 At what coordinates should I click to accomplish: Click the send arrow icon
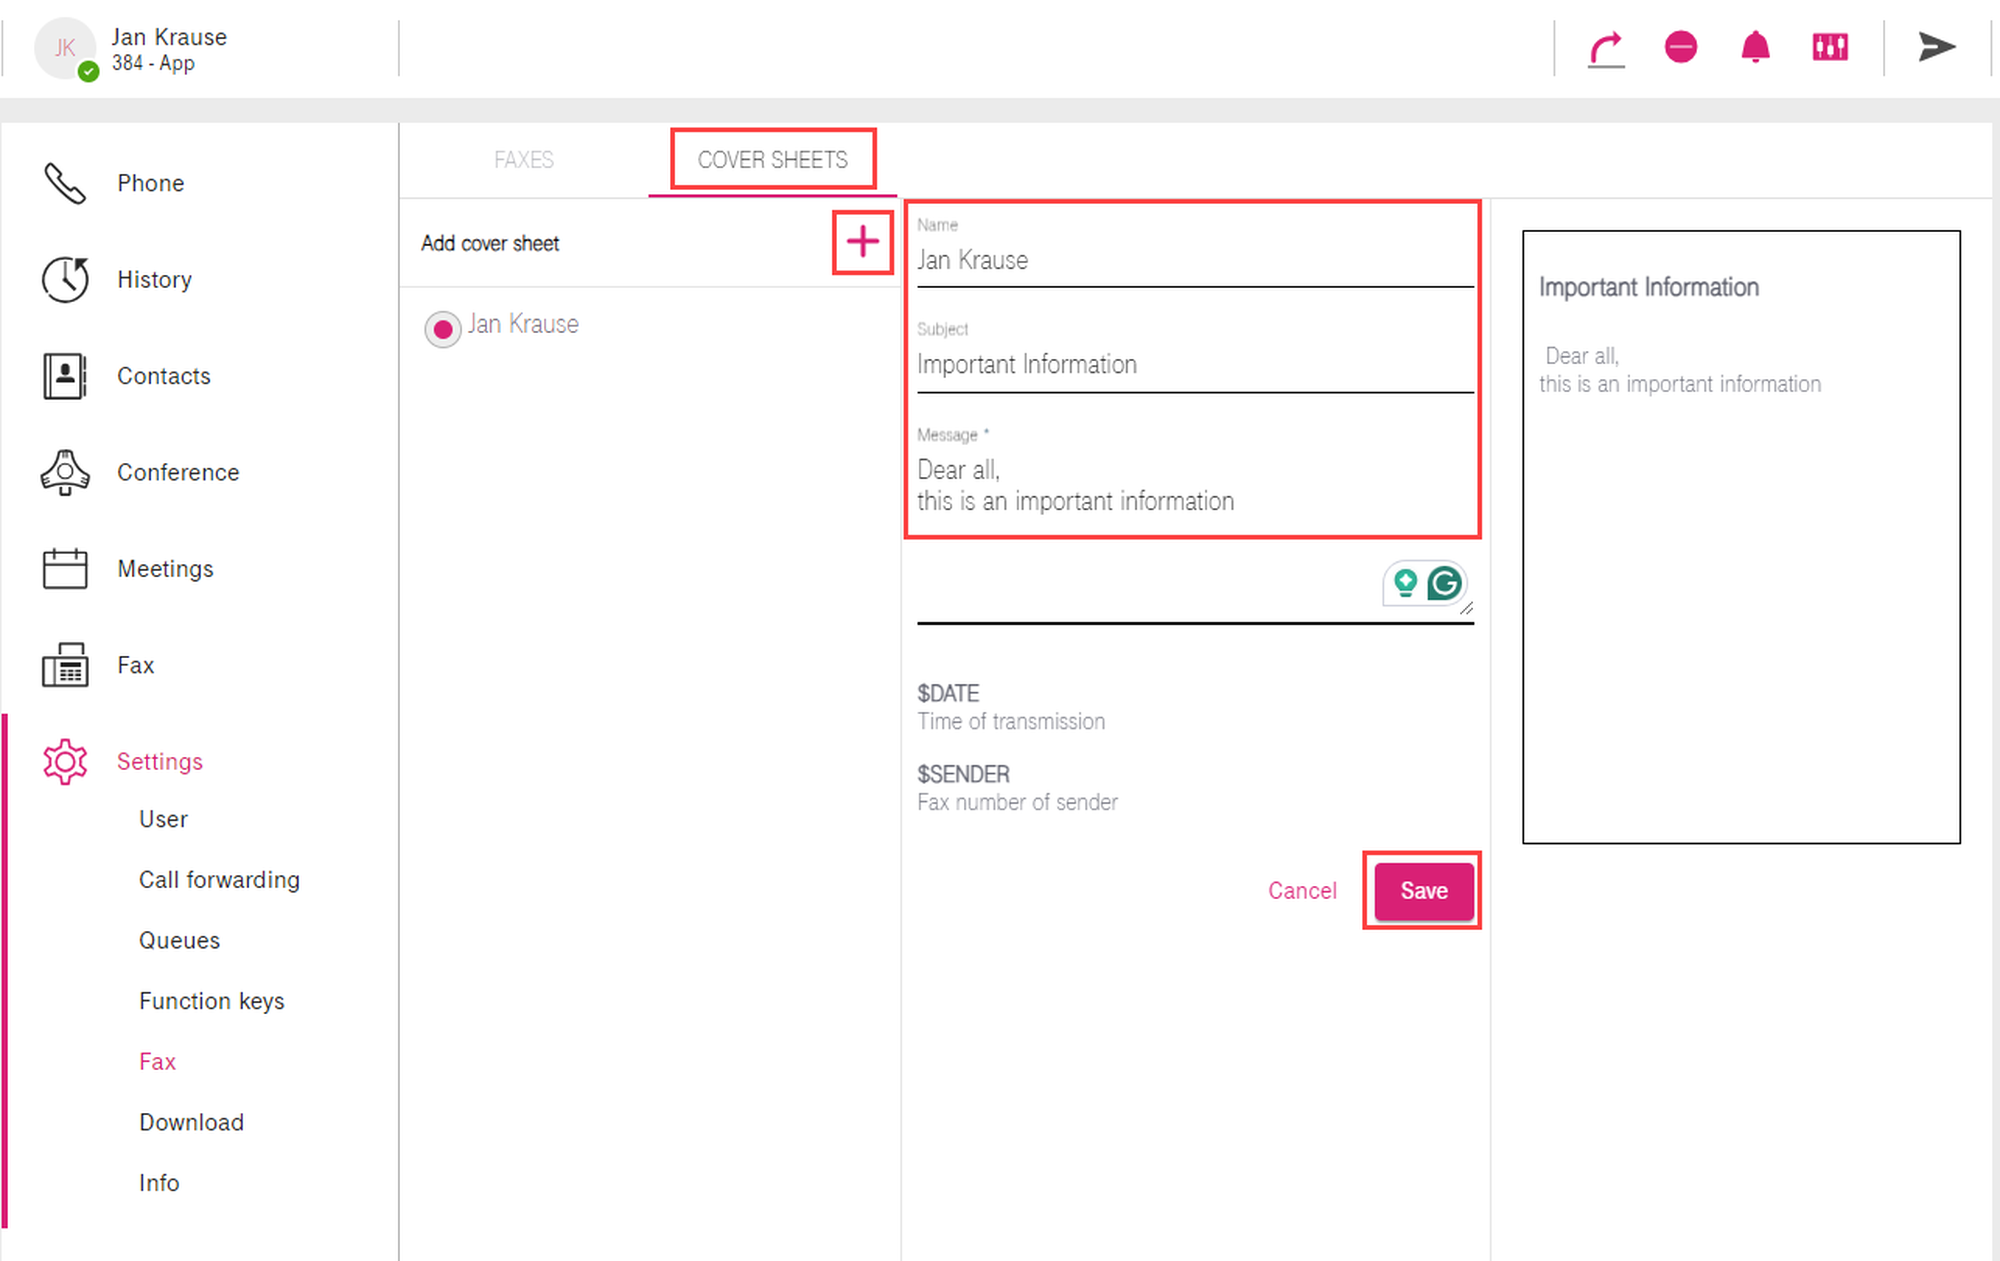pos(1936,47)
